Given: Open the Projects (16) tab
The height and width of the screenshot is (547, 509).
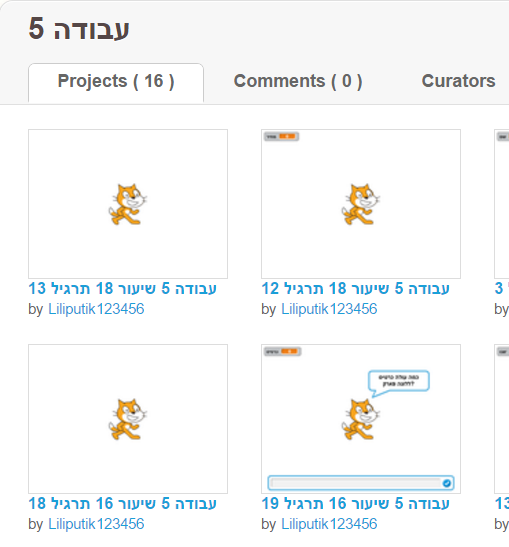Looking at the screenshot, I should (116, 83).
